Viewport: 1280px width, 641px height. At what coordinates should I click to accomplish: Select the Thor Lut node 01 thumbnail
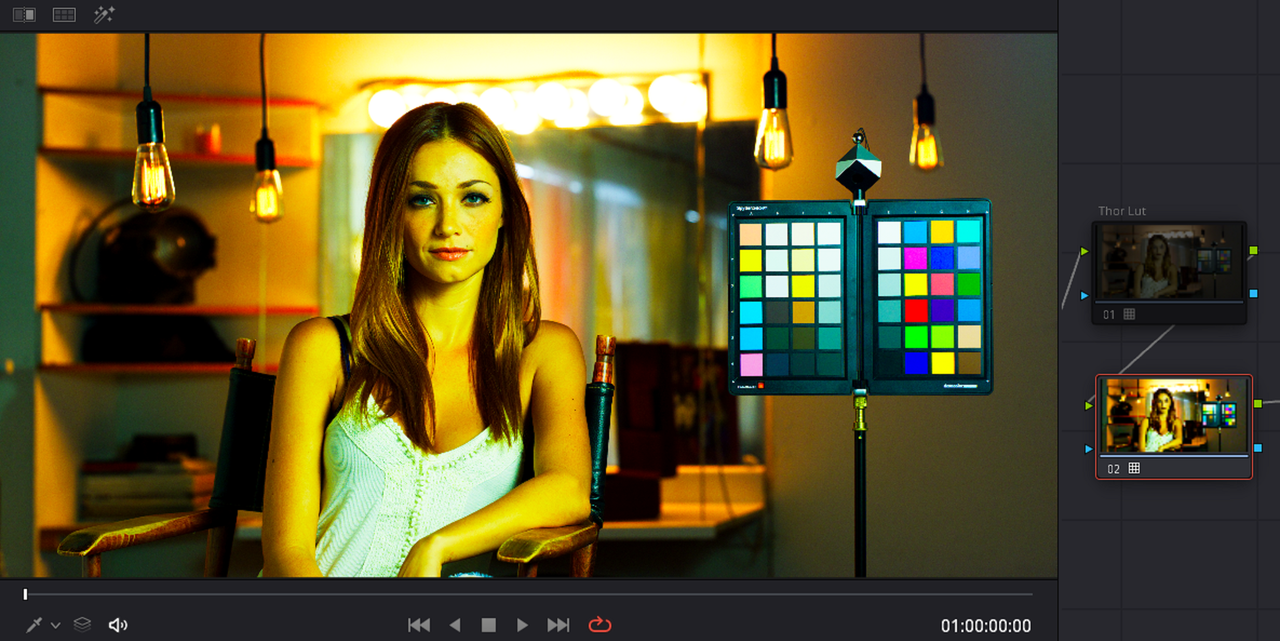pos(1169,262)
